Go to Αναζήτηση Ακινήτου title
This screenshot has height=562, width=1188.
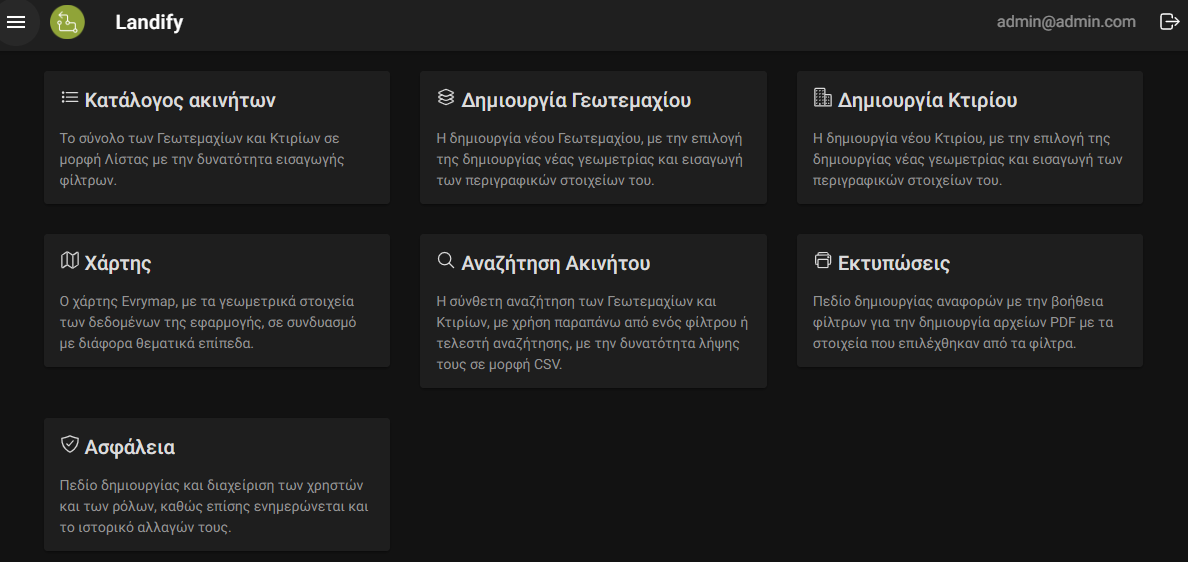(555, 263)
